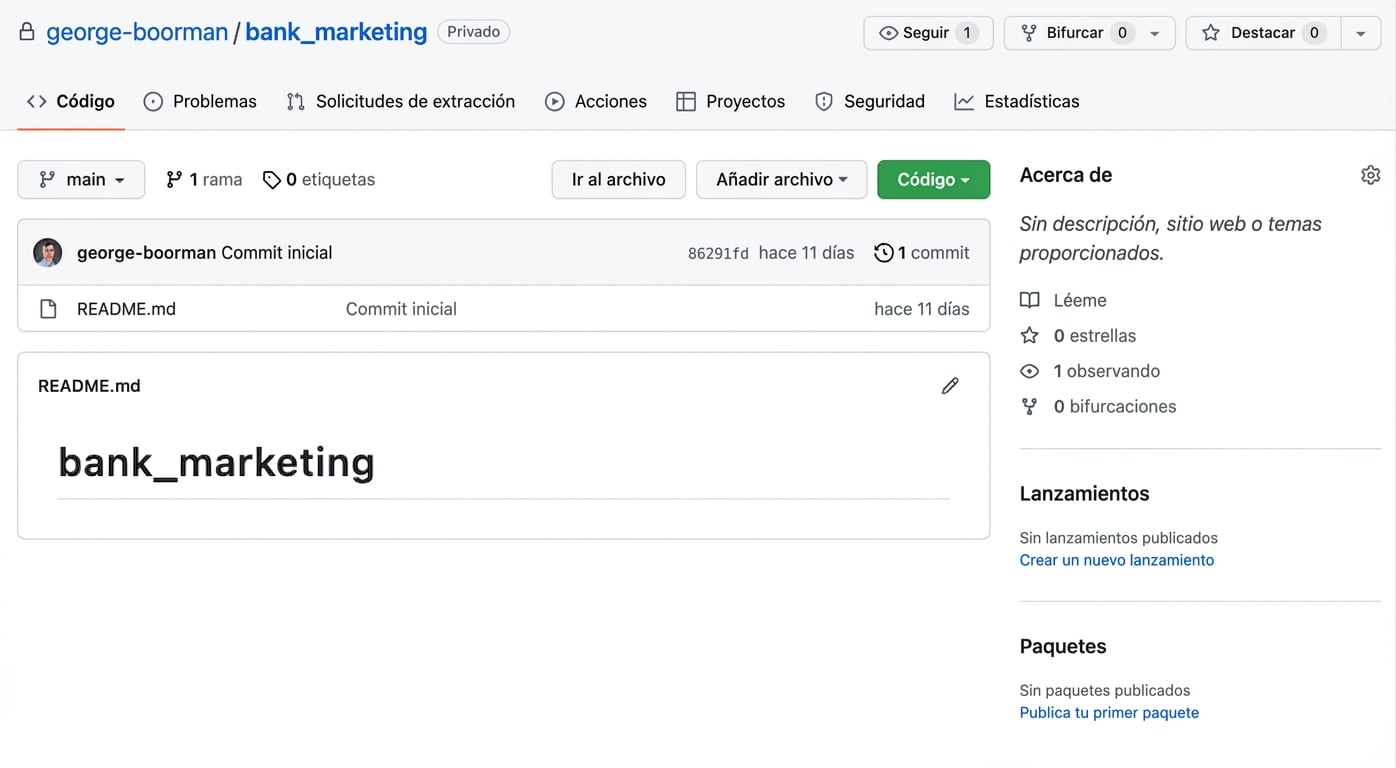Expand the Añadir archivo dropdown
The image size is (1396, 768).
[x=782, y=179]
